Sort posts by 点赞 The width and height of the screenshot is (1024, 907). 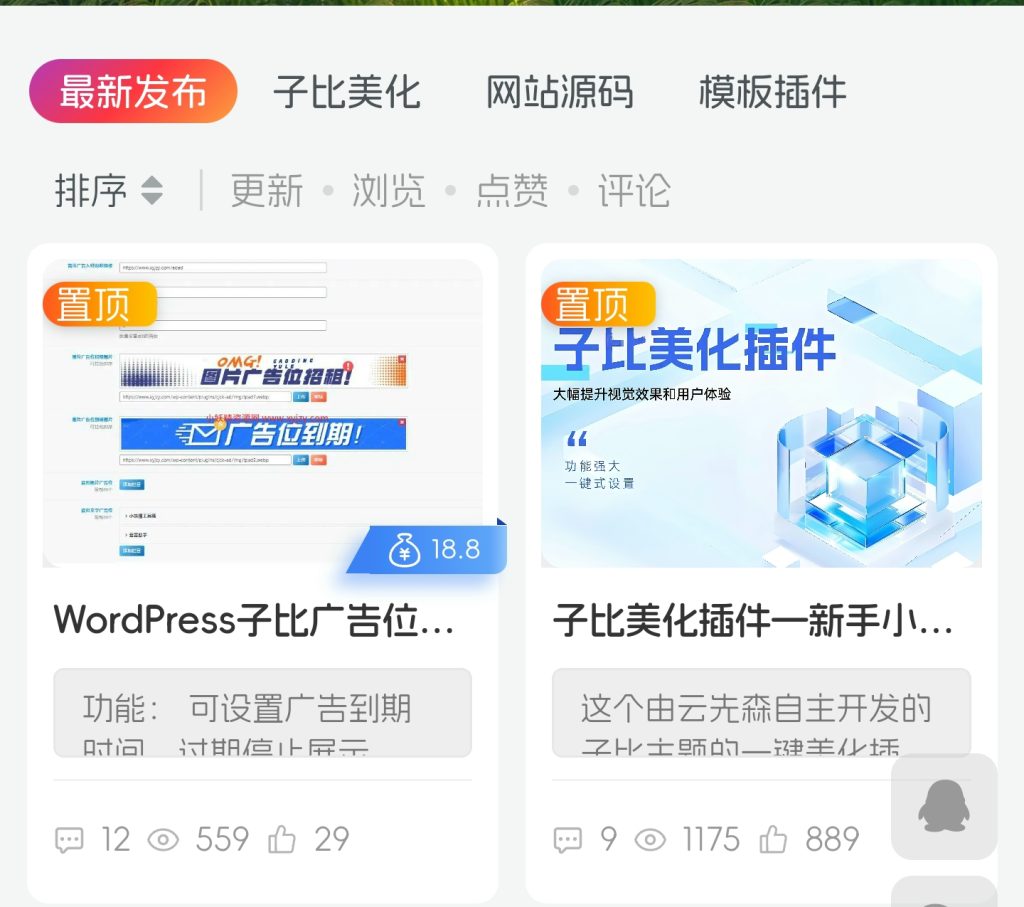pyautogui.click(x=511, y=190)
